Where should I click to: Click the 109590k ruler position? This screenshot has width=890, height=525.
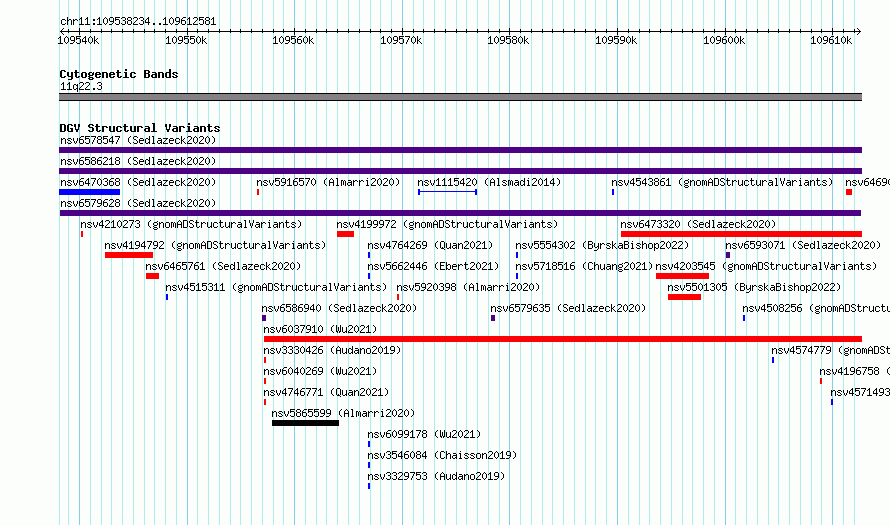pos(616,40)
